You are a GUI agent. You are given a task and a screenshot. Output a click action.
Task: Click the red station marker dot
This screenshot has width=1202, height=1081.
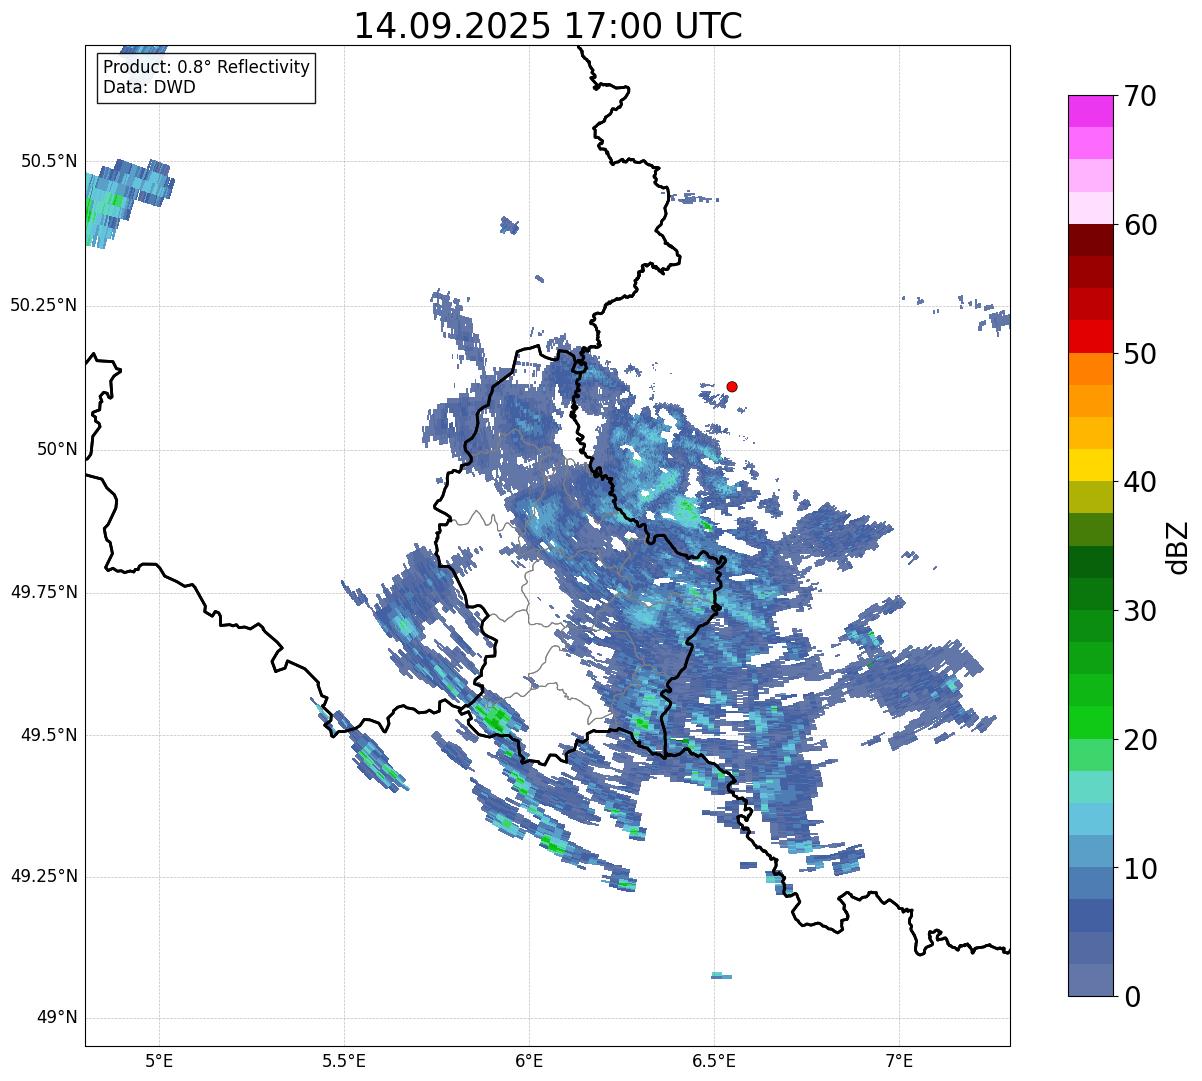click(732, 386)
